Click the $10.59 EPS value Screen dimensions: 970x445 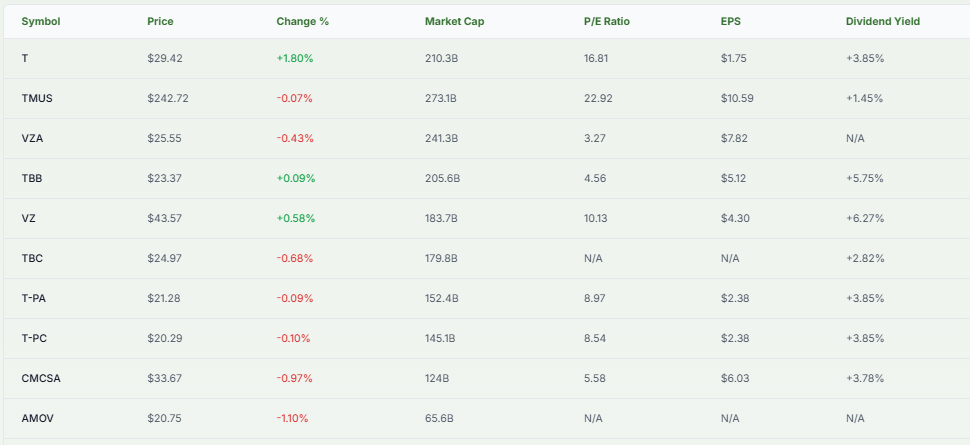click(x=737, y=98)
